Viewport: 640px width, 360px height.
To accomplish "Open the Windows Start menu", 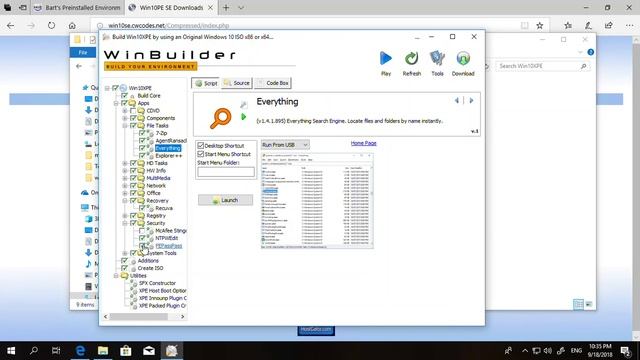I will coord(11,351).
